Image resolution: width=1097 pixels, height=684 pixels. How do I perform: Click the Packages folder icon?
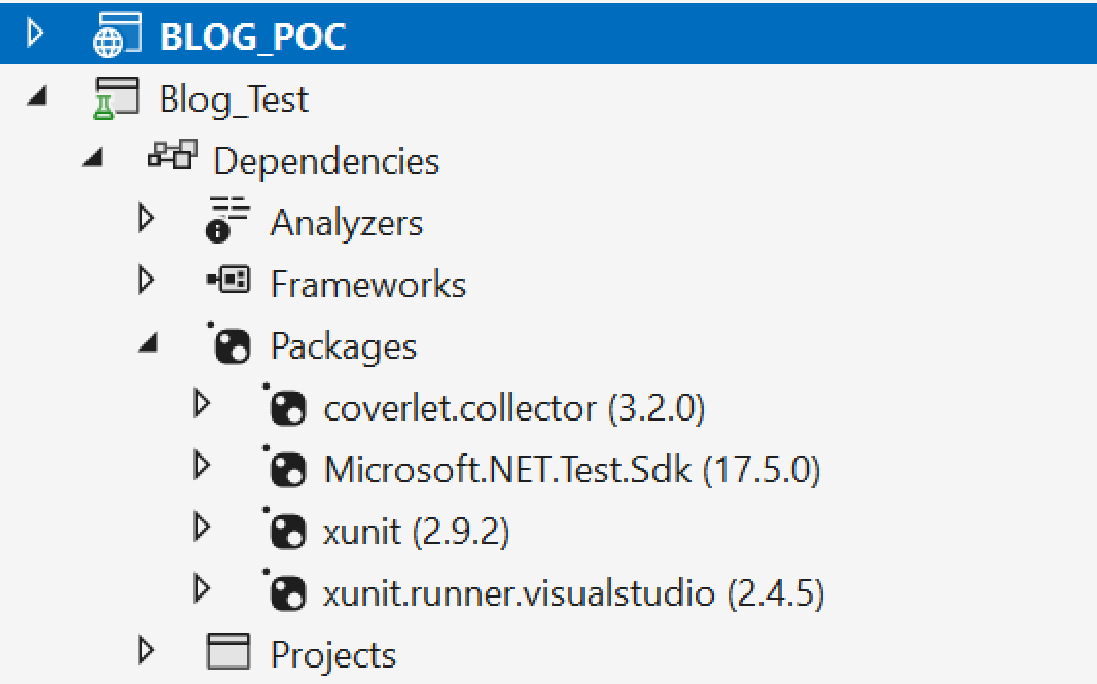(x=229, y=343)
